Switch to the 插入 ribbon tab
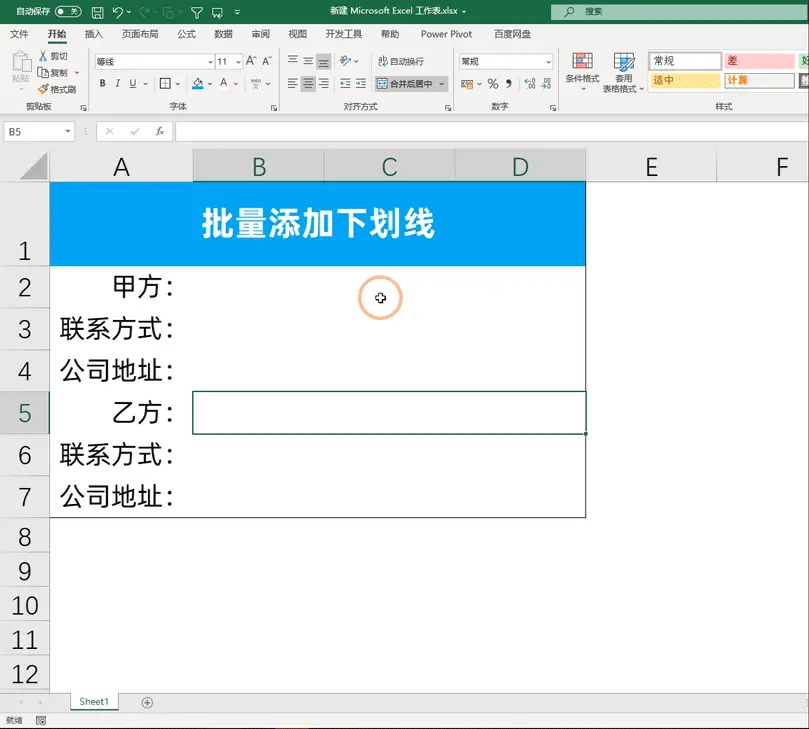The height and width of the screenshot is (729, 809). point(93,33)
